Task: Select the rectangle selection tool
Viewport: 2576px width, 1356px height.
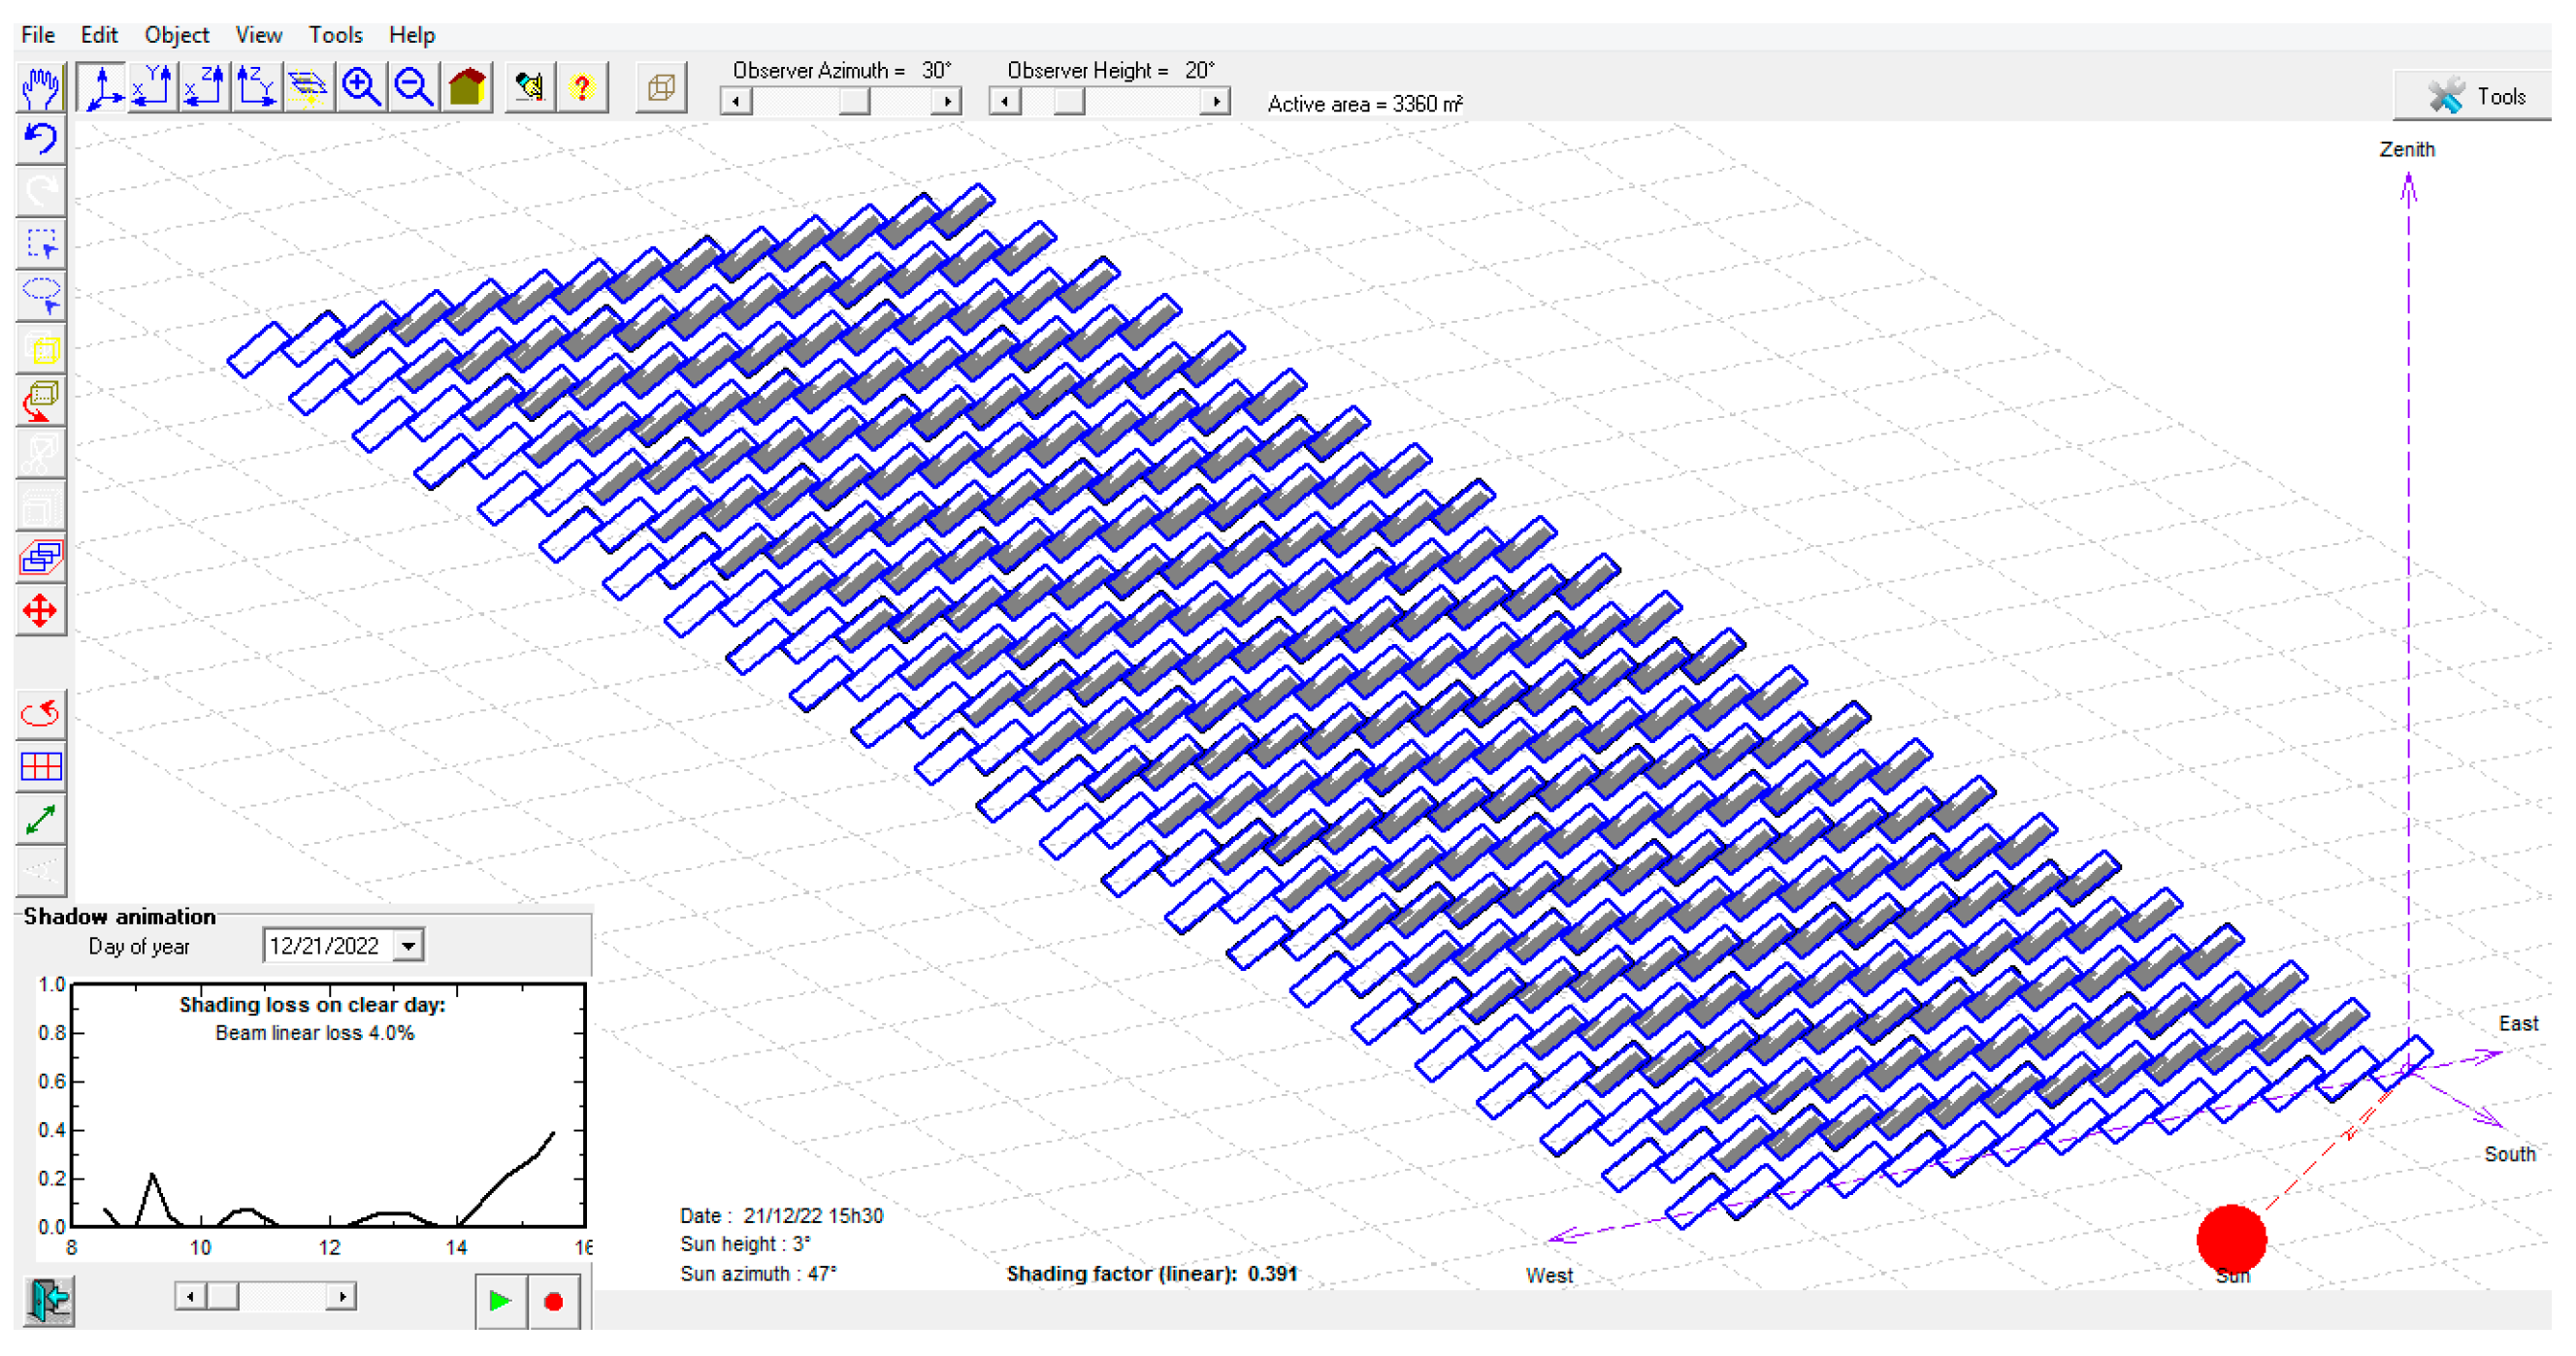Action: (x=41, y=244)
